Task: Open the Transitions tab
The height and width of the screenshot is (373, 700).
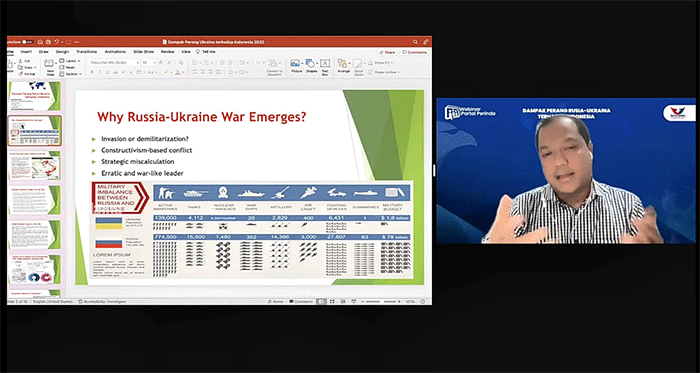Action: click(87, 52)
